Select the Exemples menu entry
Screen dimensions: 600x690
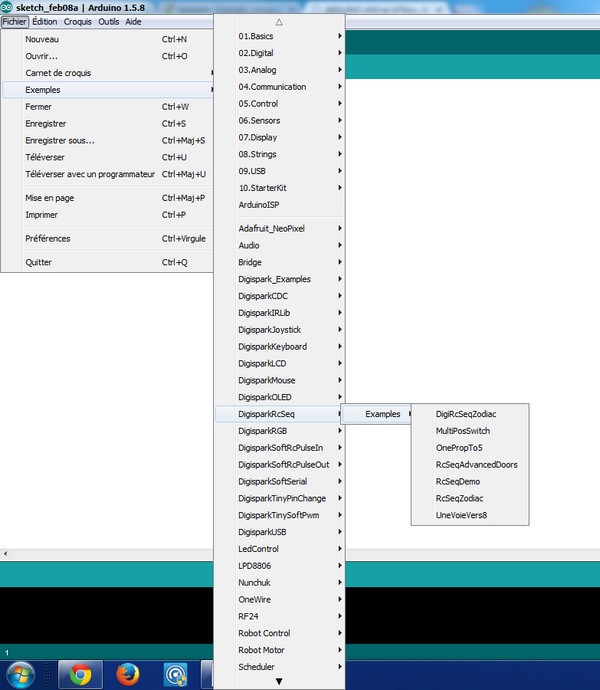click(108, 90)
